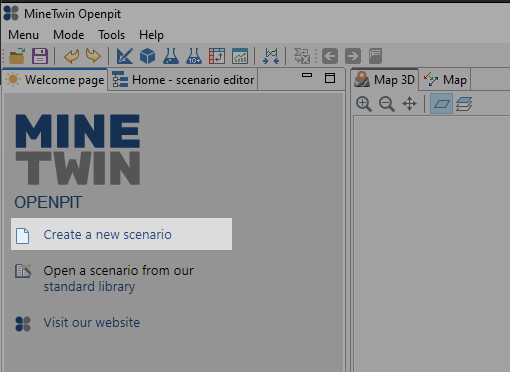Switch to Map 3D tab
This screenshot has height=372, width=510.
pos(385,80)
